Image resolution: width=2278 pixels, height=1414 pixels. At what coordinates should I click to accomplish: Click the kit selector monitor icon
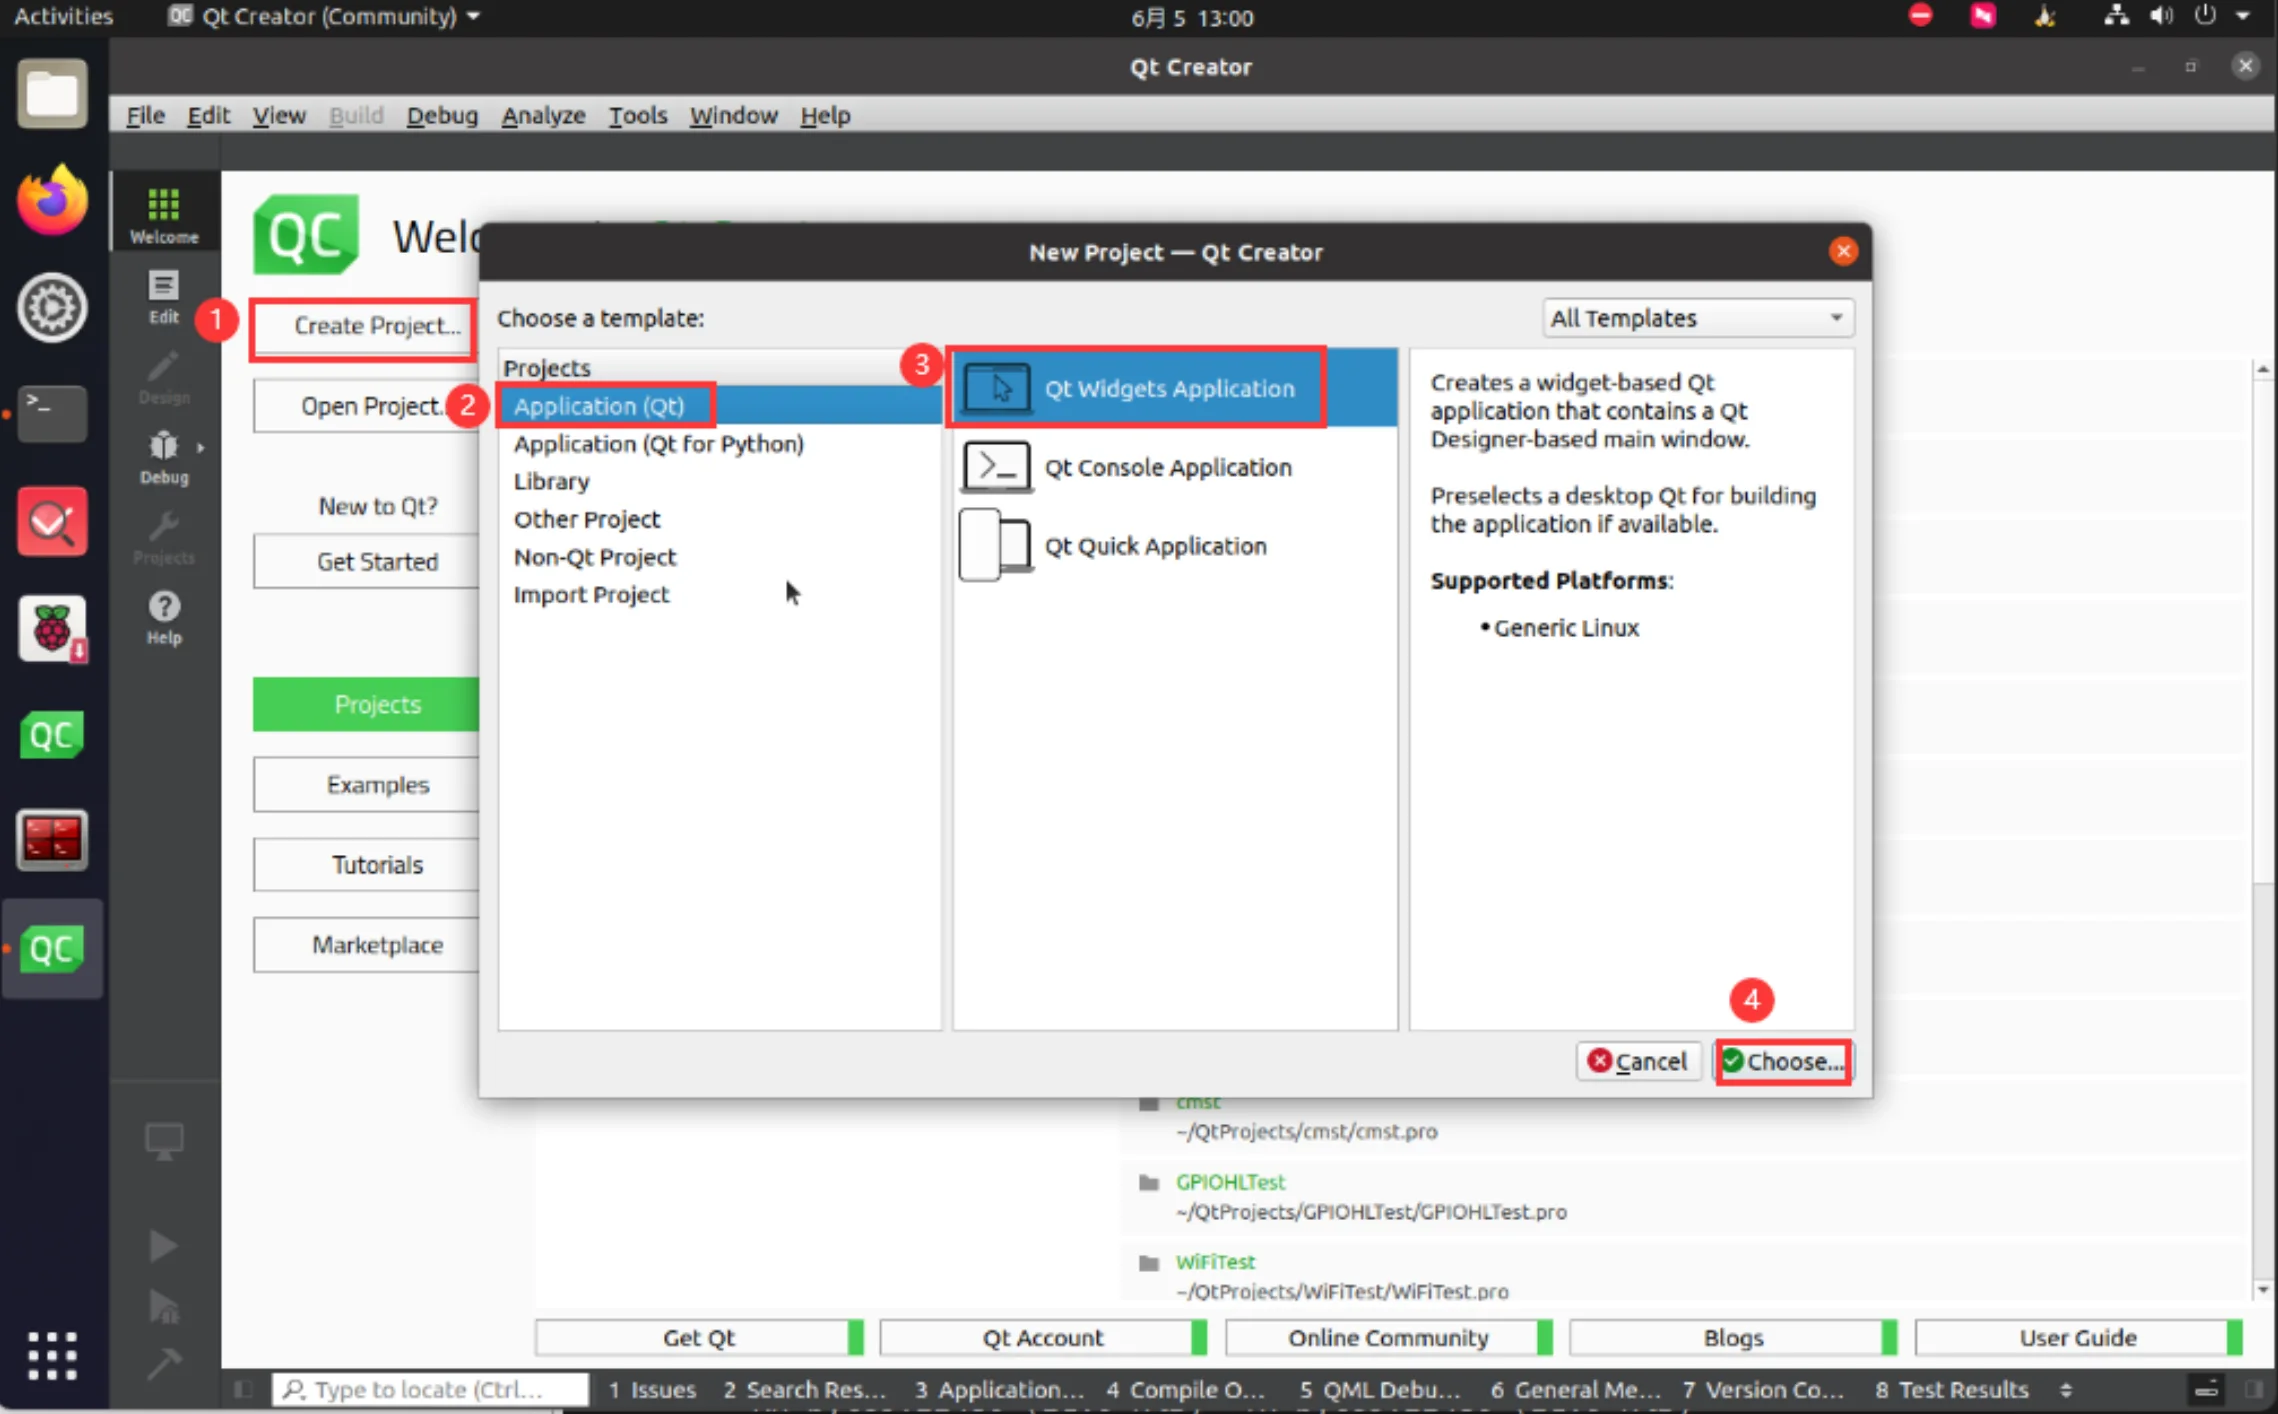click(164, 1141)
